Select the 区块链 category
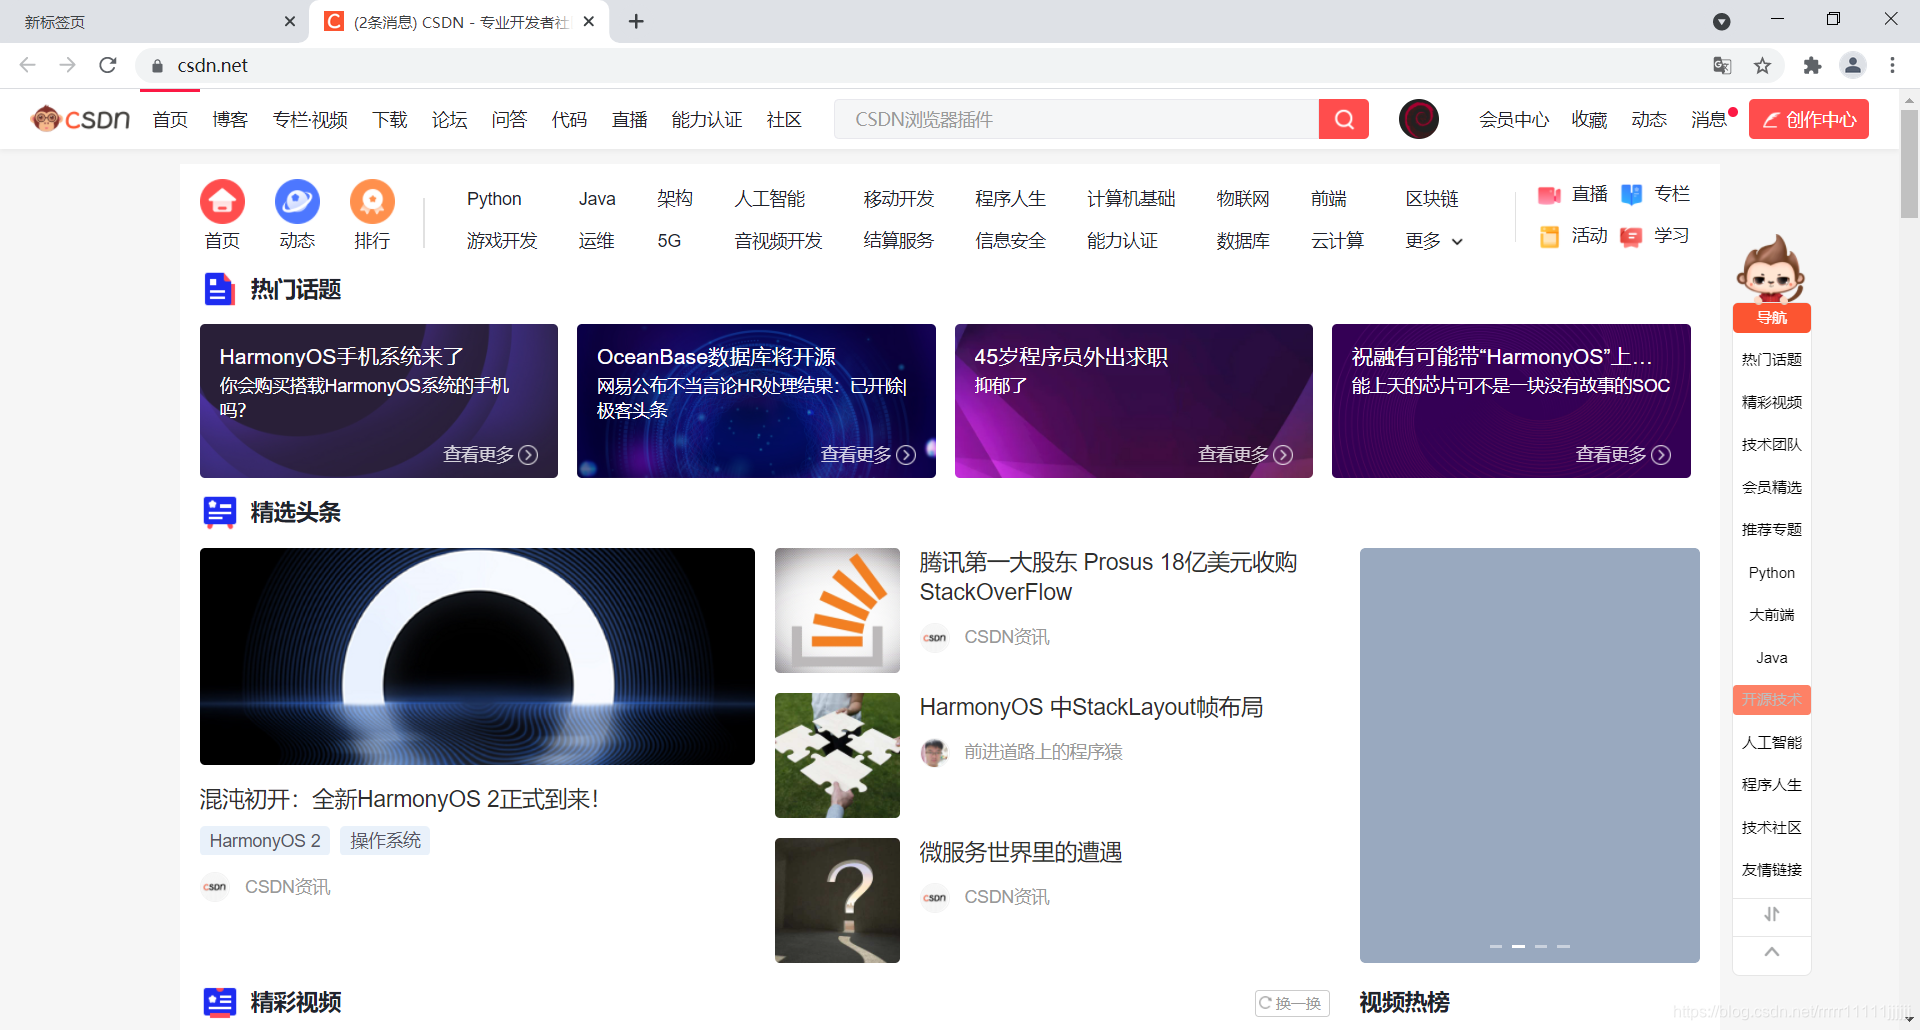1920x1030 pixels. [1432, 199]
